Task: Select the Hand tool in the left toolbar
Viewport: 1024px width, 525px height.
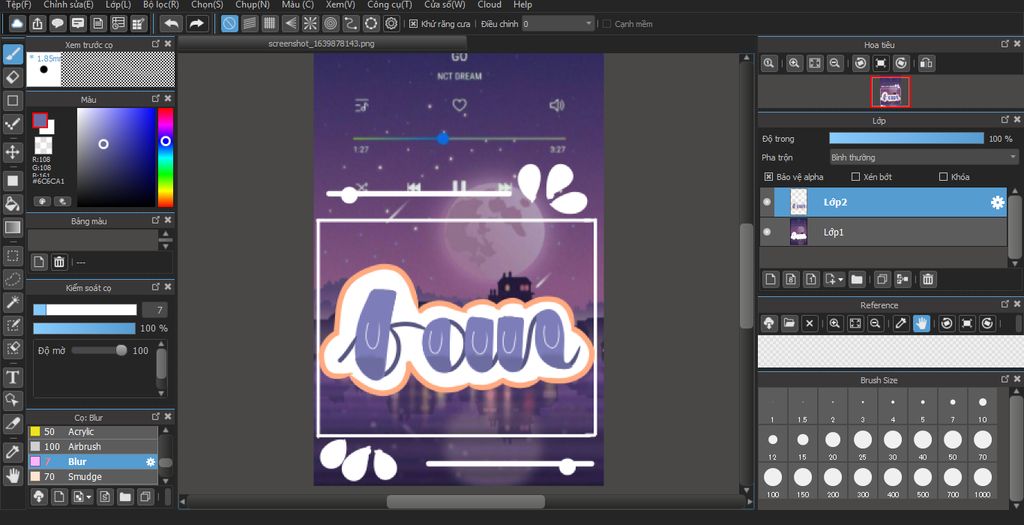Action: coord(13,475)
